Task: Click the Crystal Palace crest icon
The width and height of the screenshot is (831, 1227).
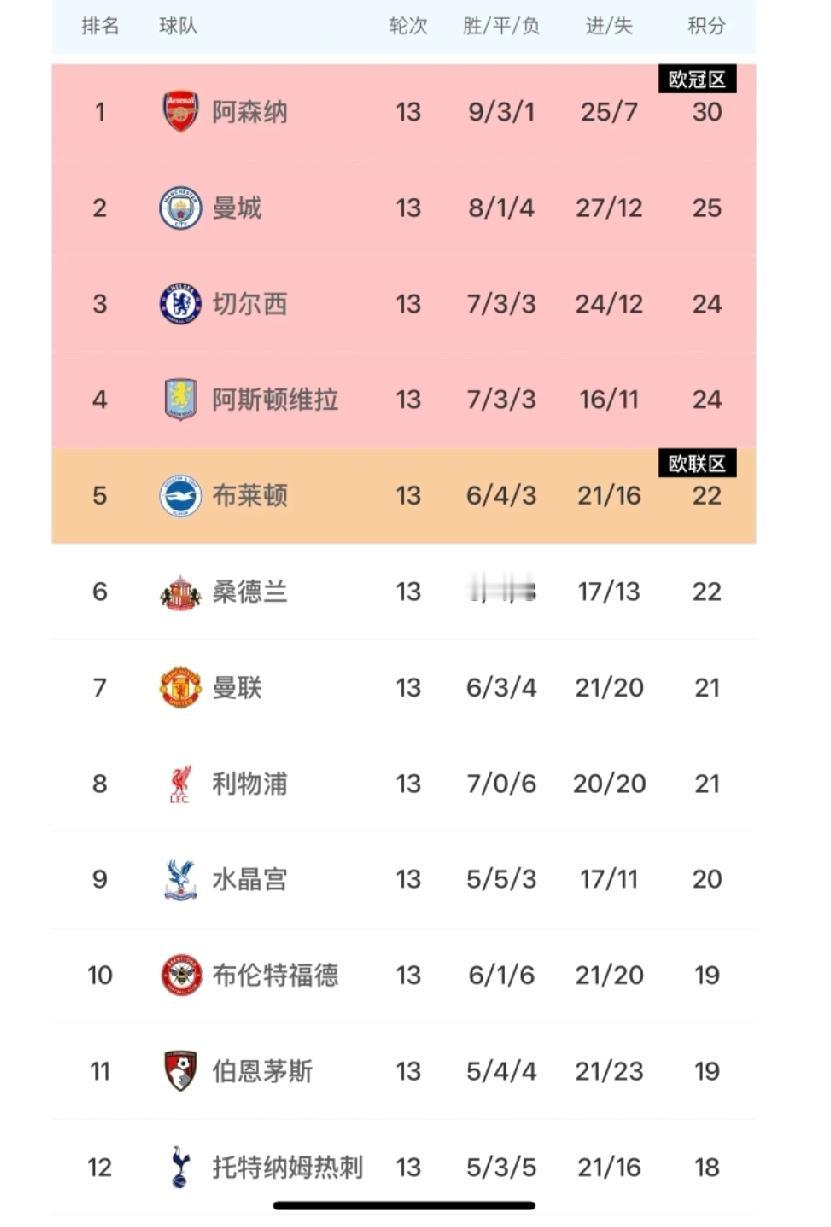Action: tap(181, 880)
